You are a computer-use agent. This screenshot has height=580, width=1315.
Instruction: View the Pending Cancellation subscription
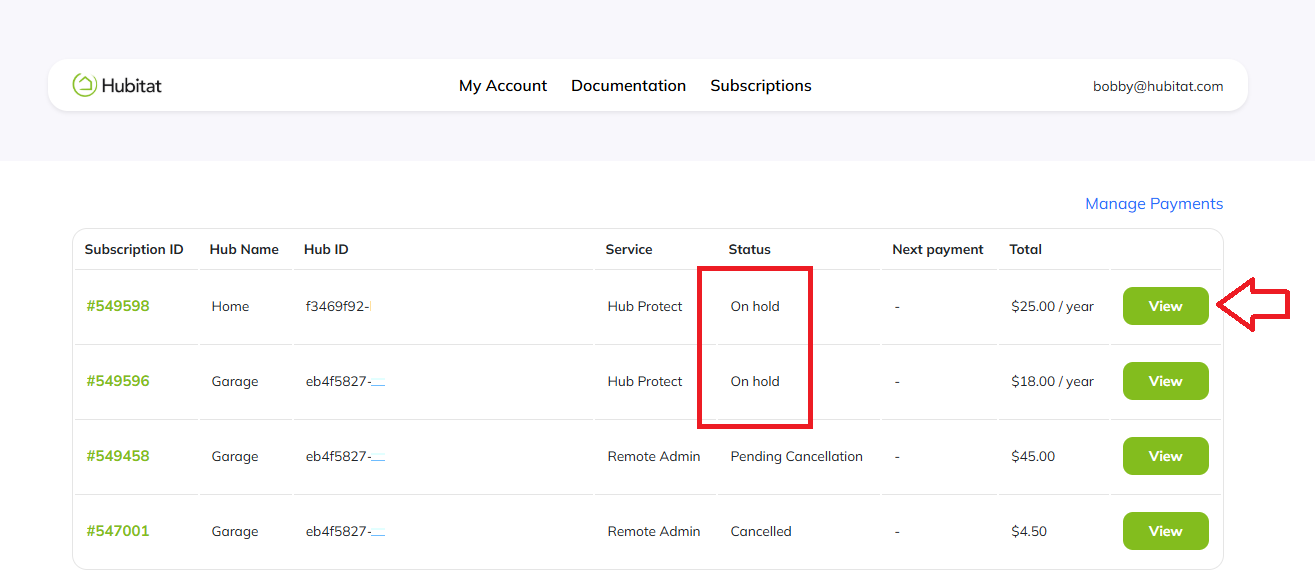pyautogui.click(x=1165, y=456)
